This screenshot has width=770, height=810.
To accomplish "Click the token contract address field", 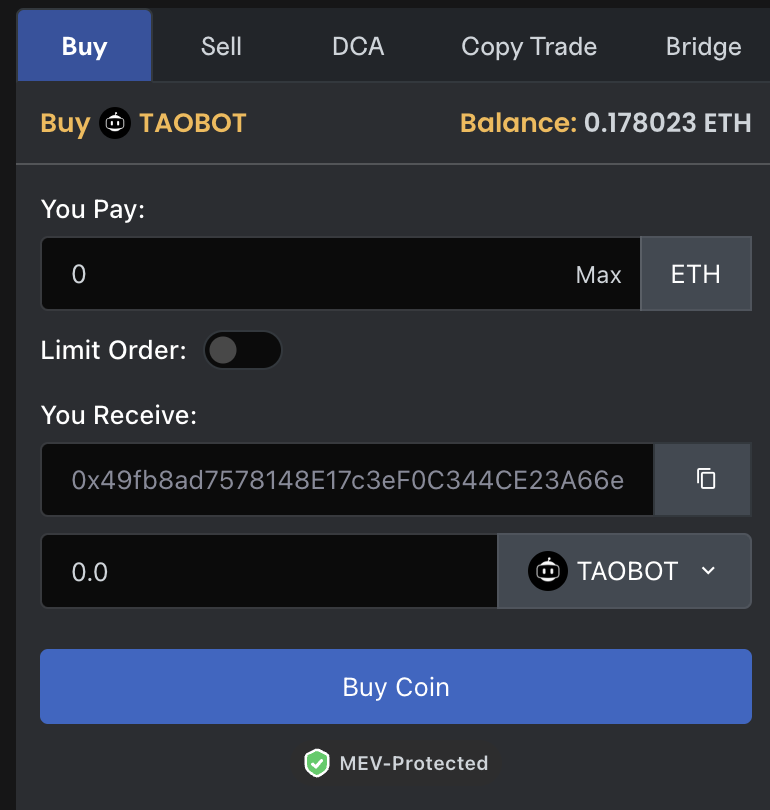I will tap(347, 480).
